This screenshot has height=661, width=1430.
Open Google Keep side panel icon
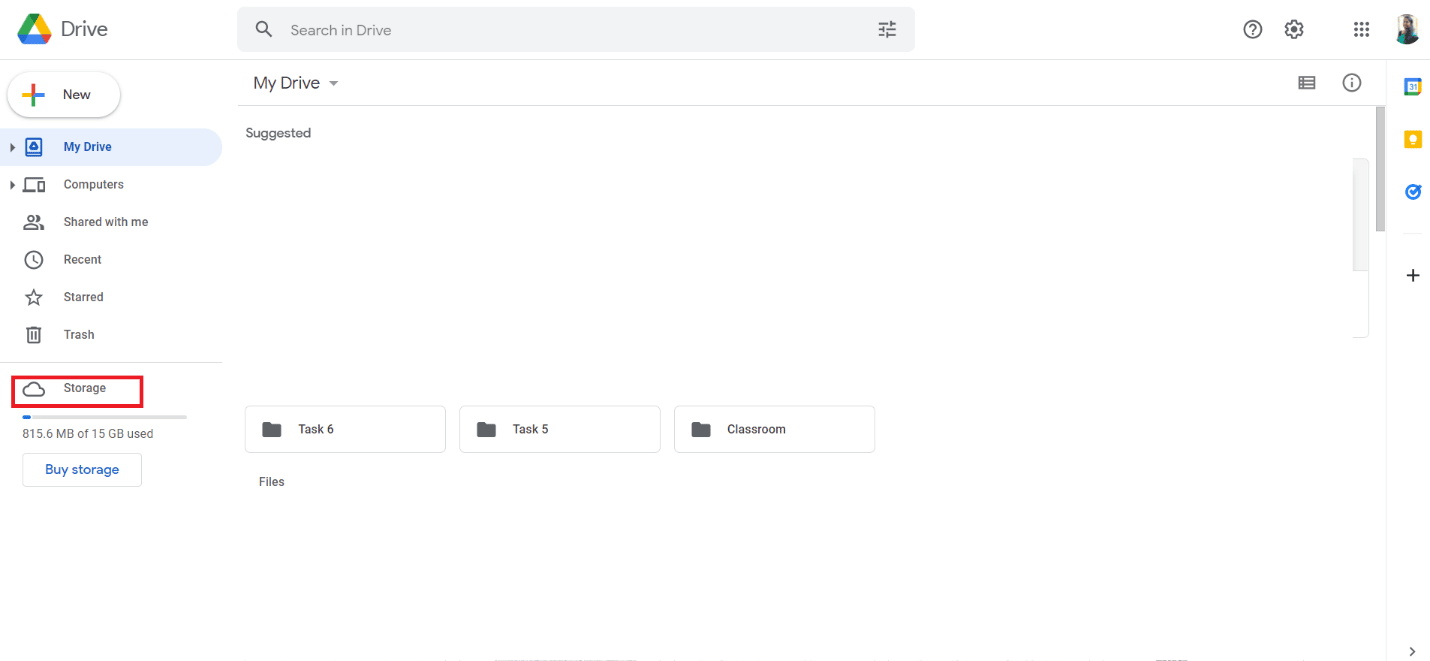coord(1413,139)
